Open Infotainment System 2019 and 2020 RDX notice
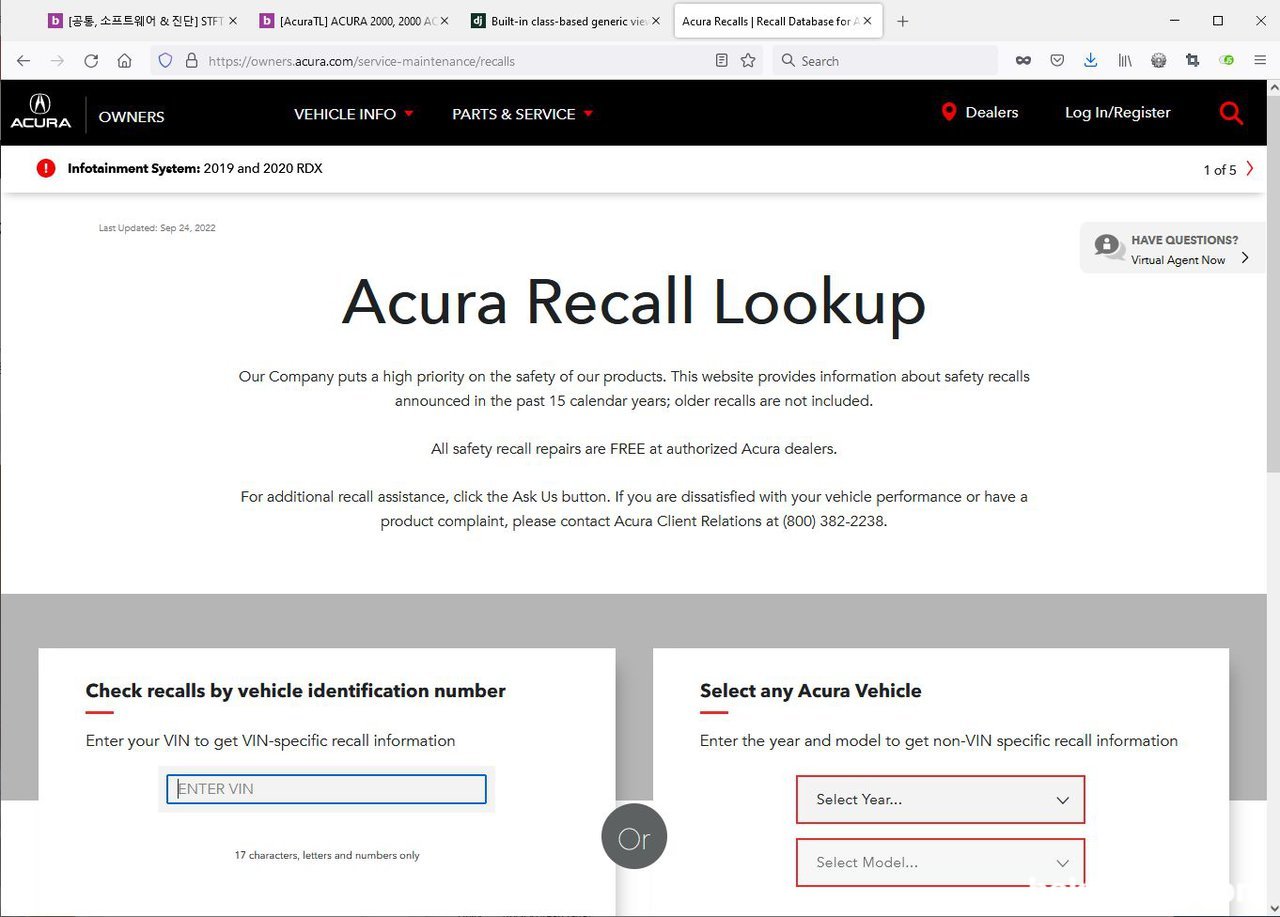The height and width of the screenshot is (917, 1280). [195, 168]
